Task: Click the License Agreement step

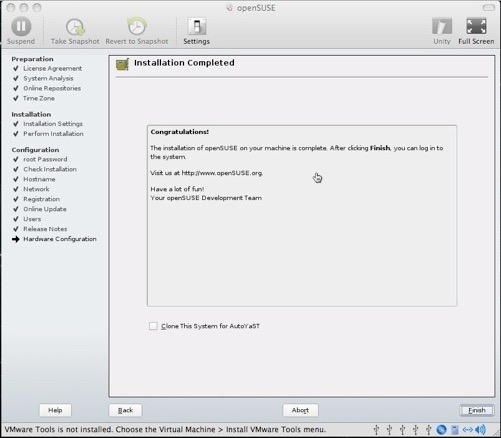Action: coord(52,68)
